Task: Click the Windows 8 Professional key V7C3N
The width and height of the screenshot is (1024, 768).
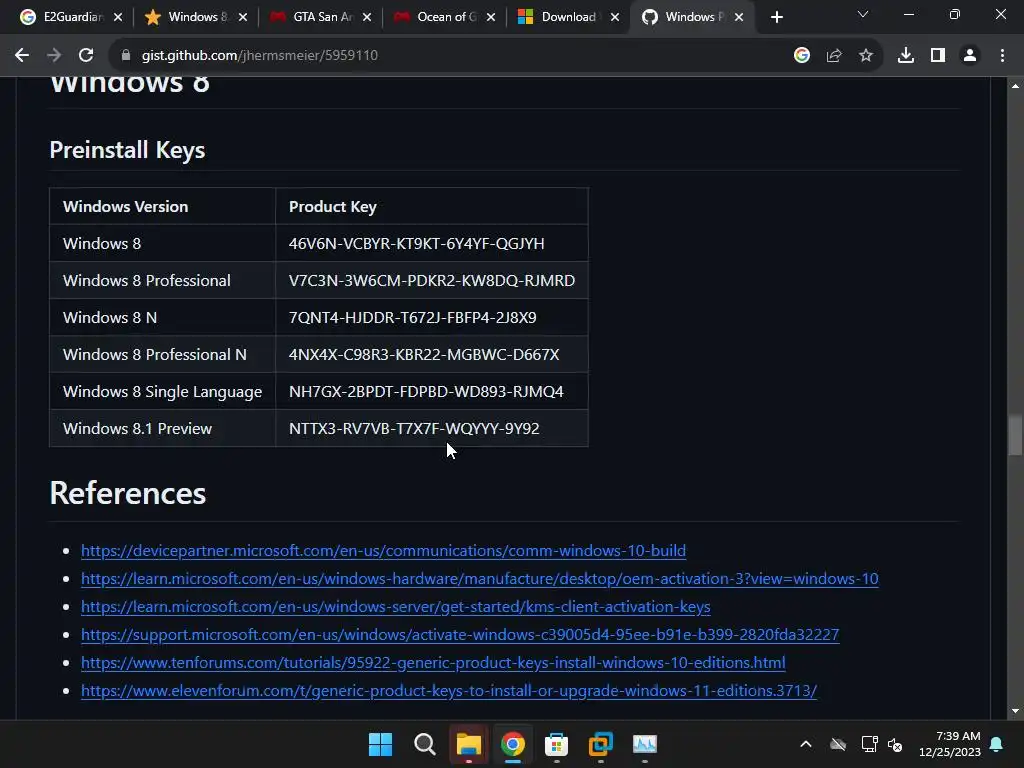Action: pos(432,281)
